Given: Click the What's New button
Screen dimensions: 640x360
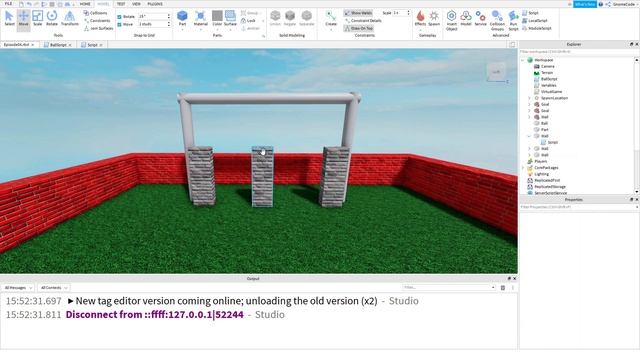Looking at the screenshot, I should pyautogui.click(x=585, y=4).
